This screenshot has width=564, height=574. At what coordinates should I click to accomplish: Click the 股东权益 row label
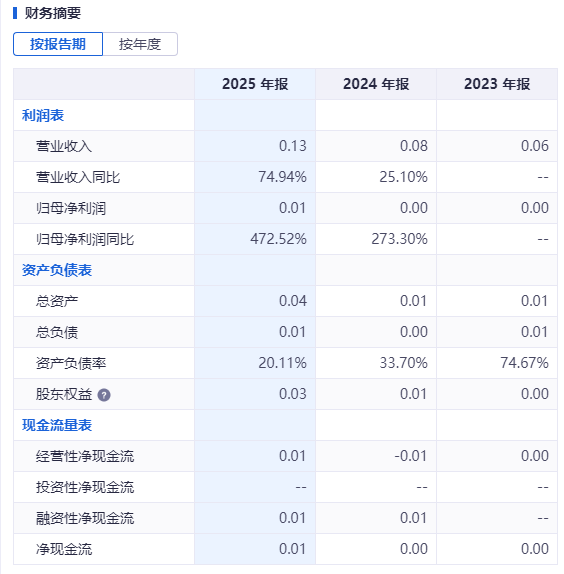64,394
